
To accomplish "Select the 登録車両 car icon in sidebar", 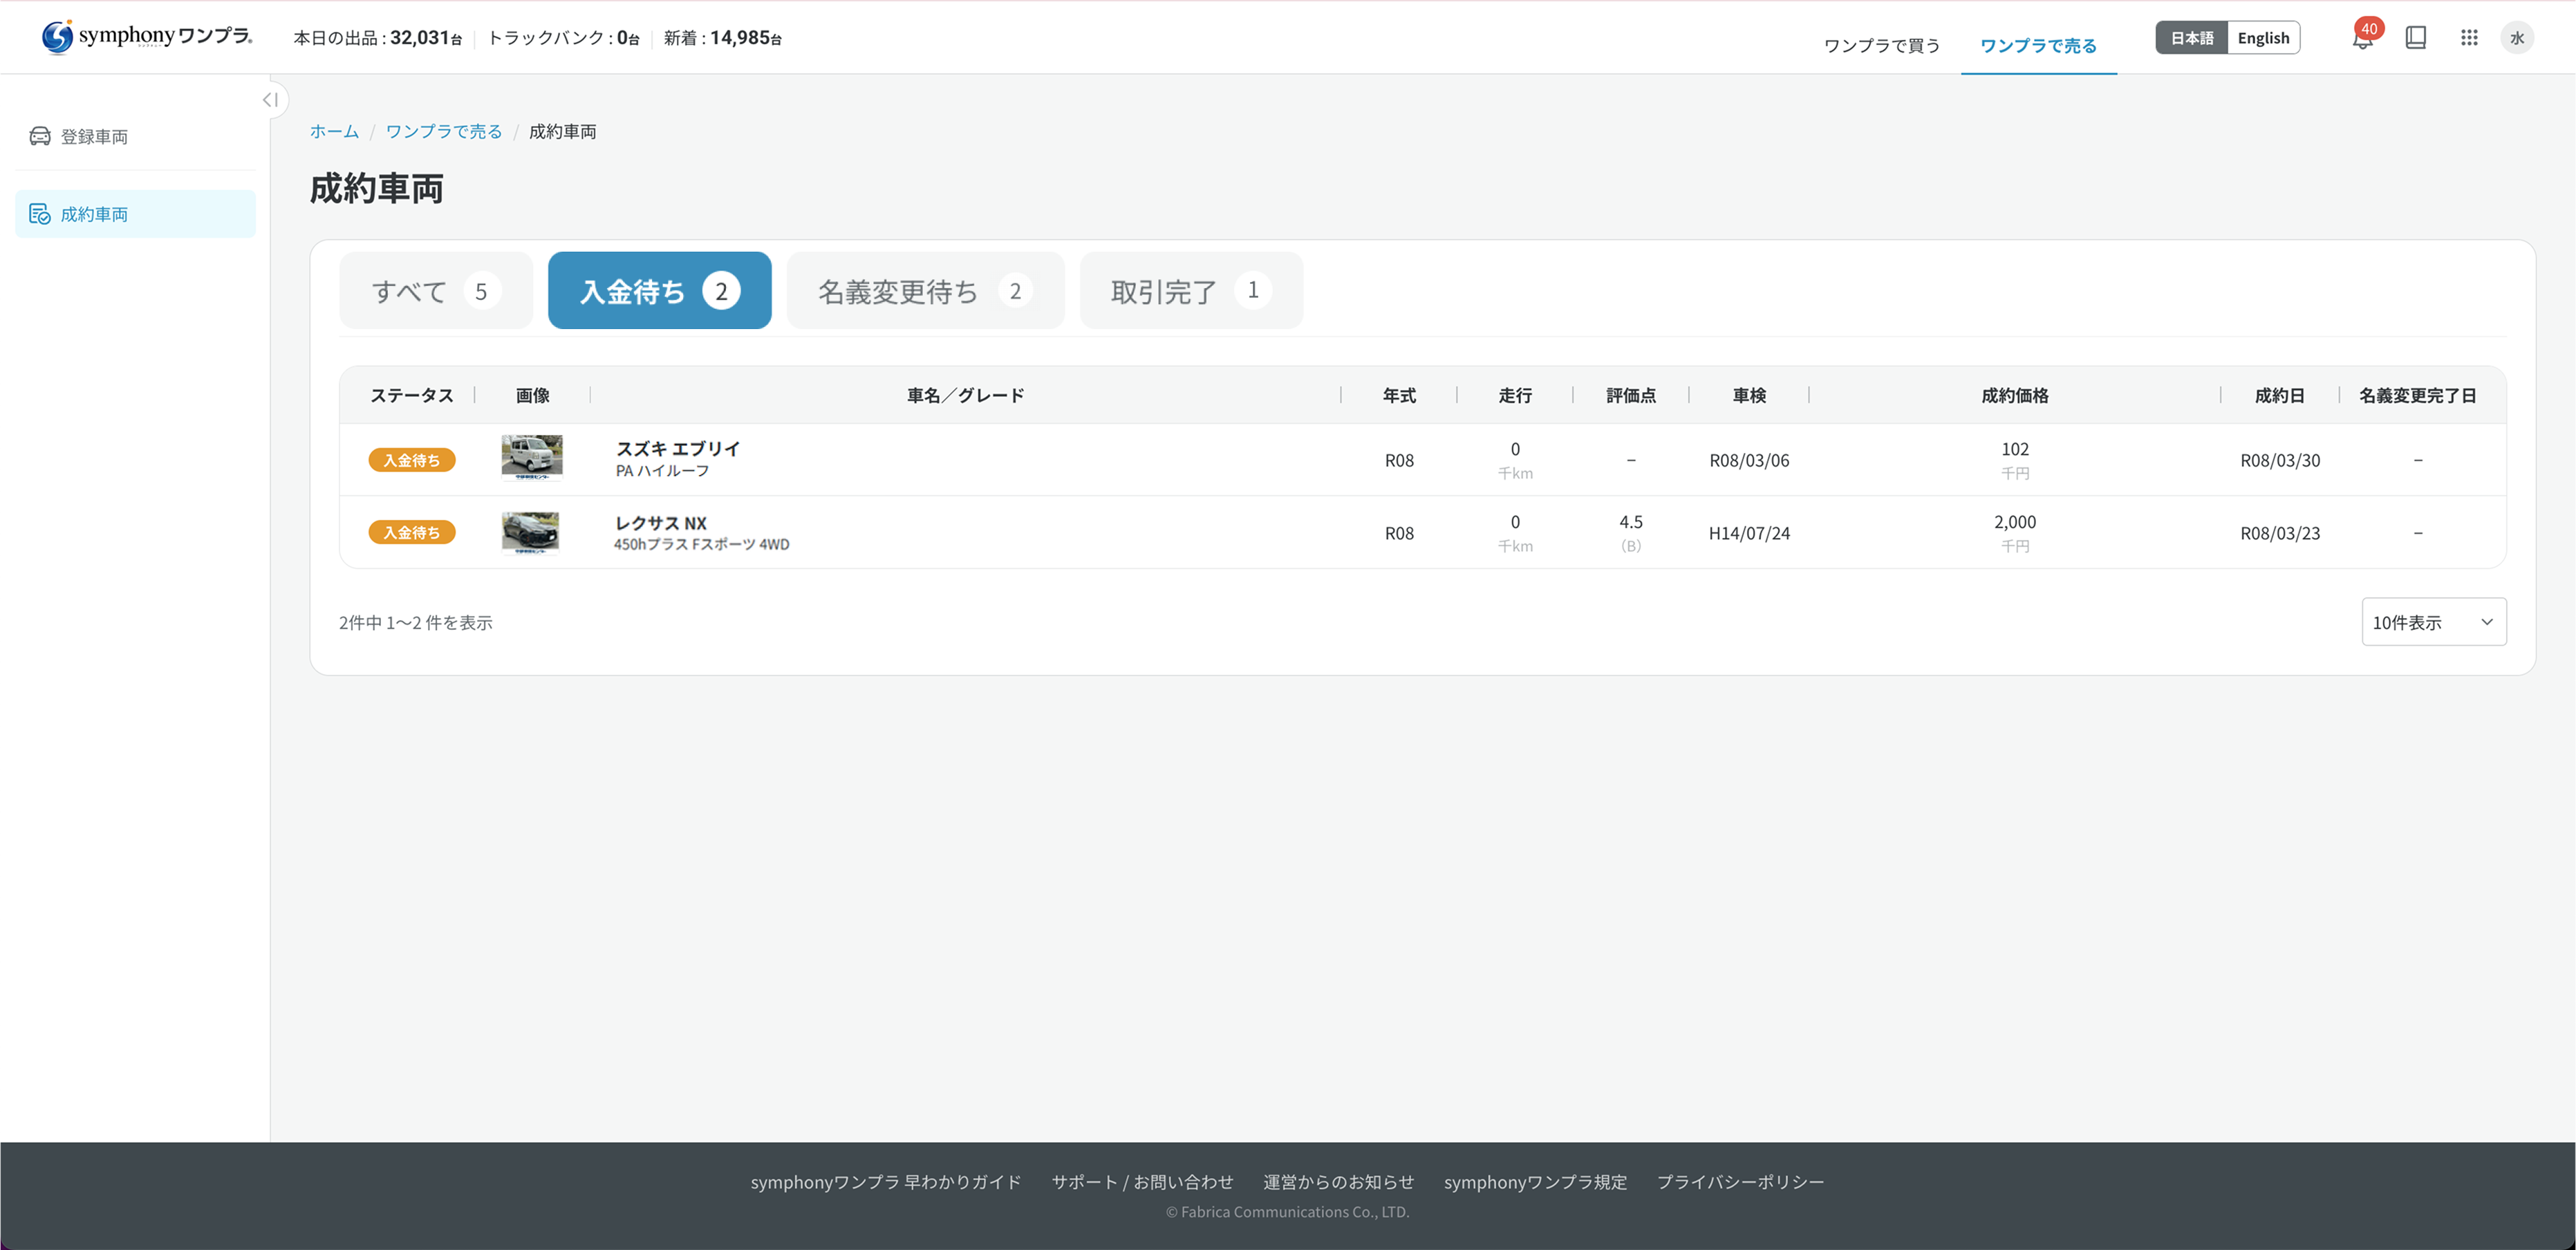I will (x=40, y=136).
